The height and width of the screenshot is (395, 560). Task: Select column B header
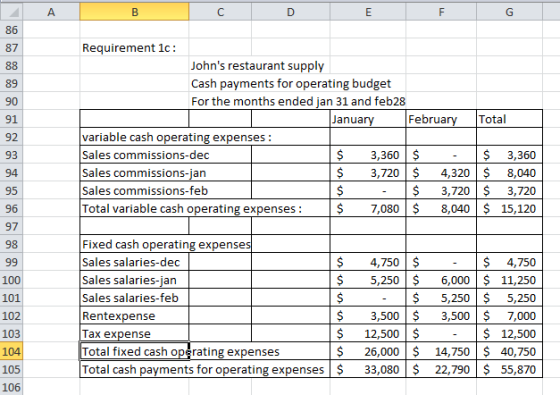pos(134,12)
